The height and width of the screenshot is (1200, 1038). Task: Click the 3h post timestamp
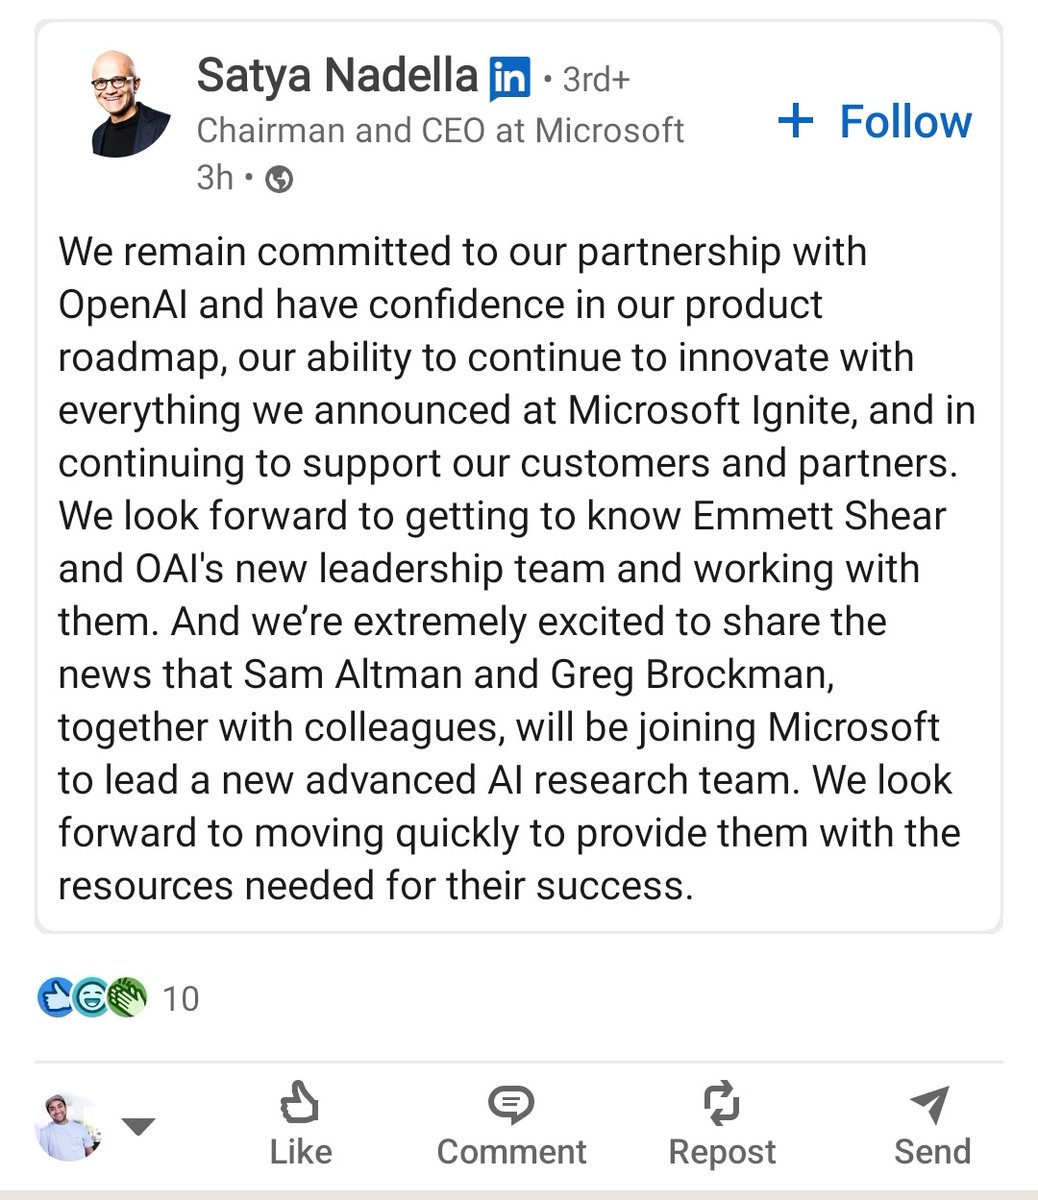(215, 178)
